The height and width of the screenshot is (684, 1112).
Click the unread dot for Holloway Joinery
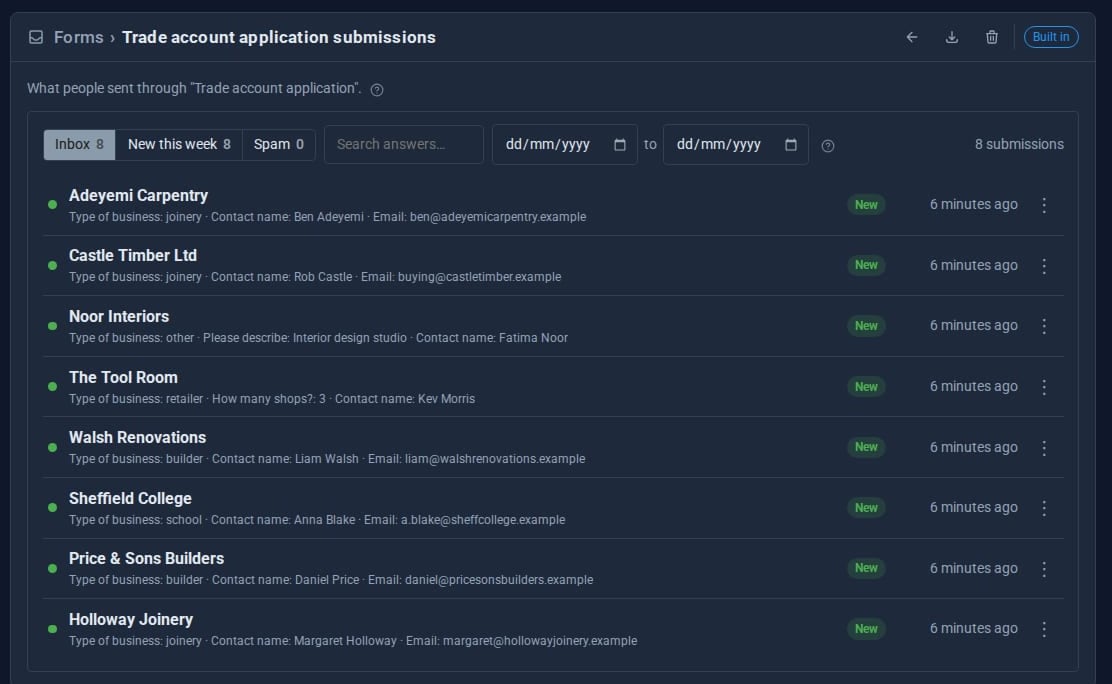point(52,629)
